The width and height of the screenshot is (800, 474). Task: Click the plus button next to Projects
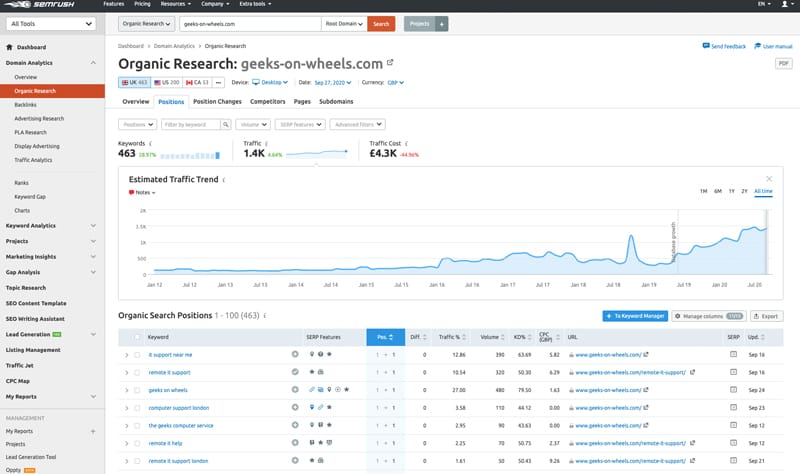point(442,23)
